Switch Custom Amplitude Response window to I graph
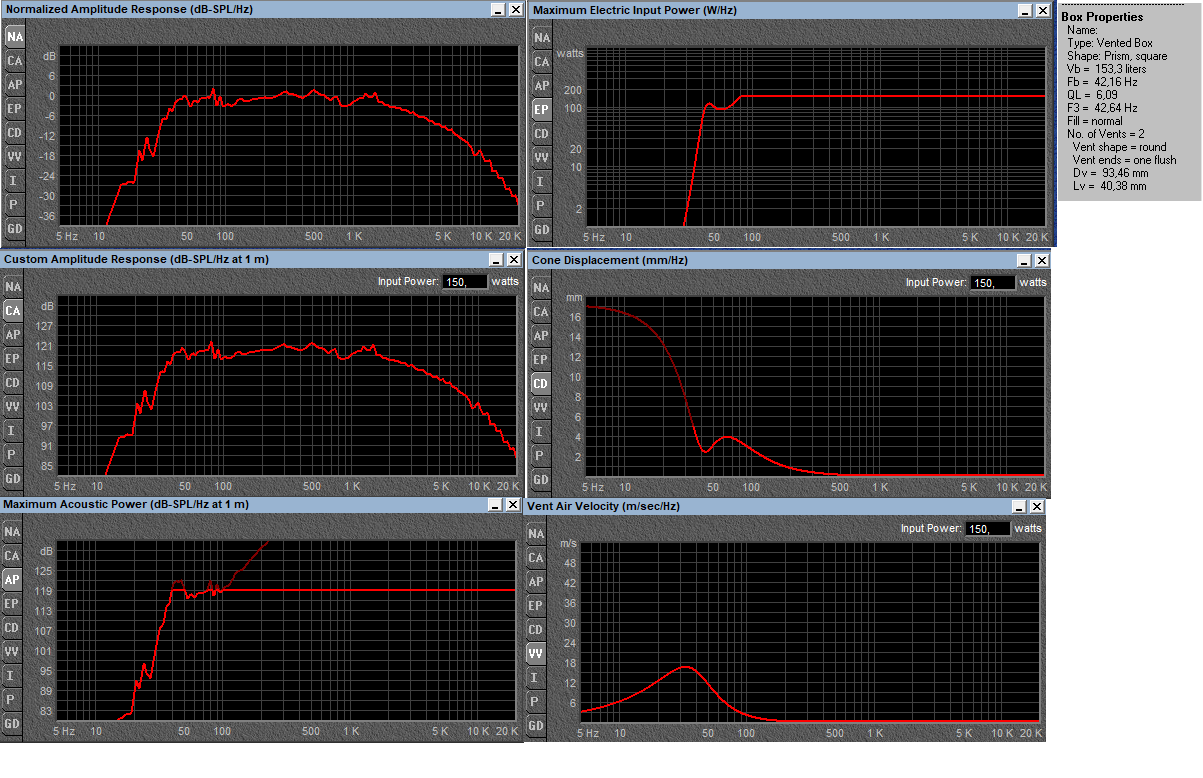 tap(13, 431)
